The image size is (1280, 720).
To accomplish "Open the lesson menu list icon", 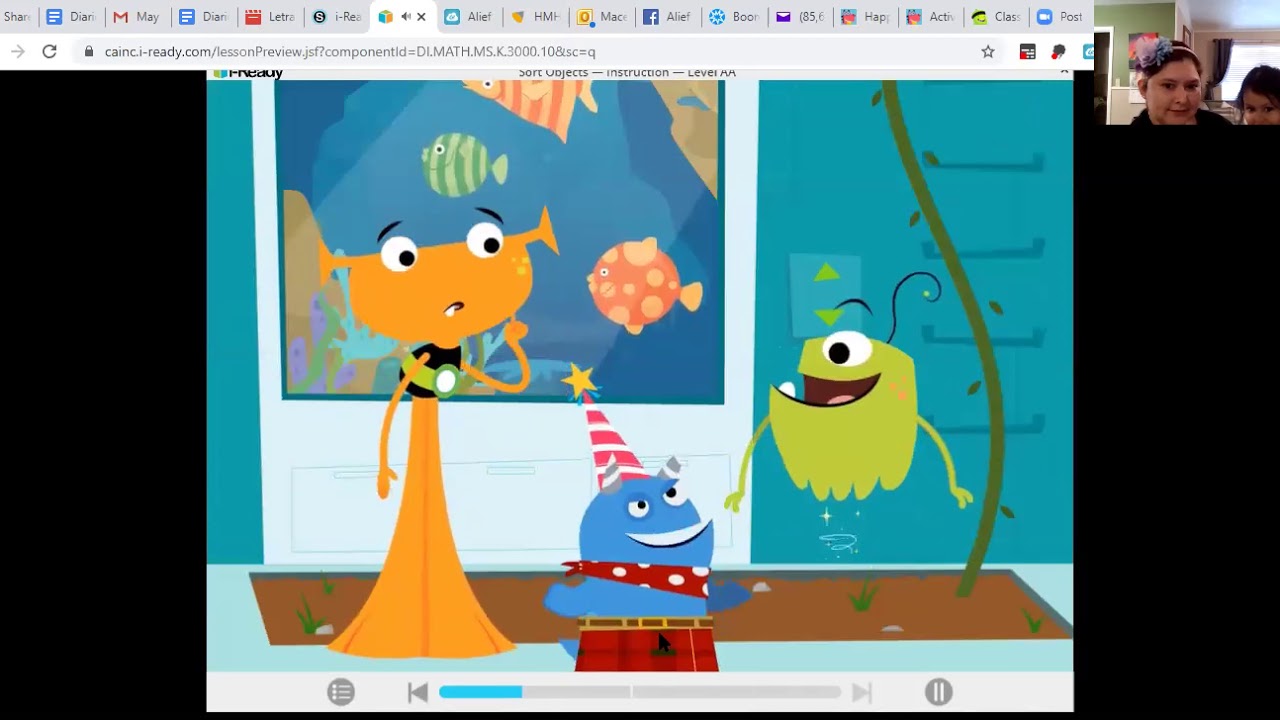I will pos(341,692).
